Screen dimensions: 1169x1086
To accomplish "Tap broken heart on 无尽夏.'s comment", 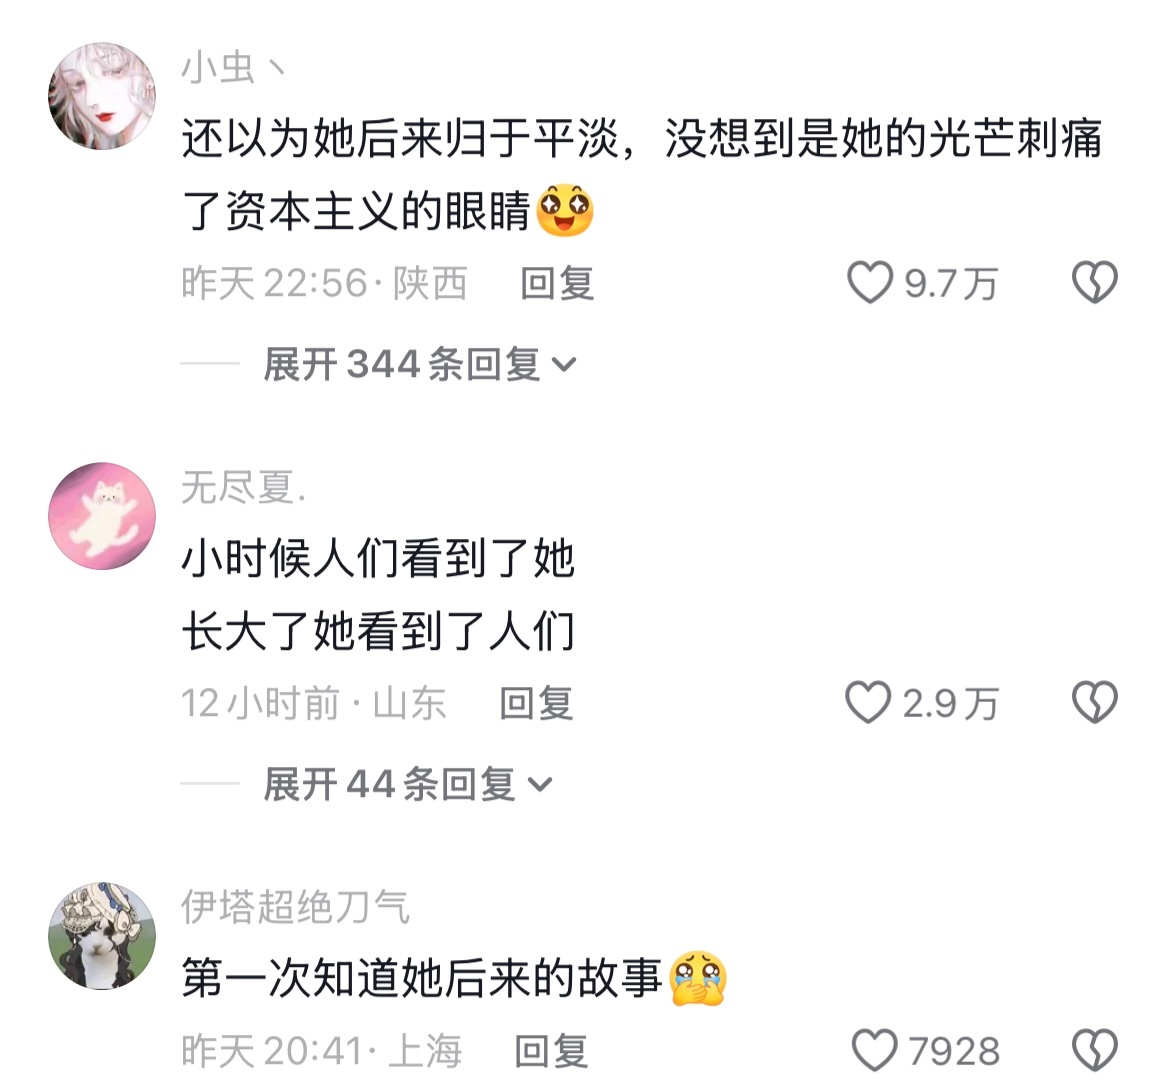I will tap(1094, 702).
